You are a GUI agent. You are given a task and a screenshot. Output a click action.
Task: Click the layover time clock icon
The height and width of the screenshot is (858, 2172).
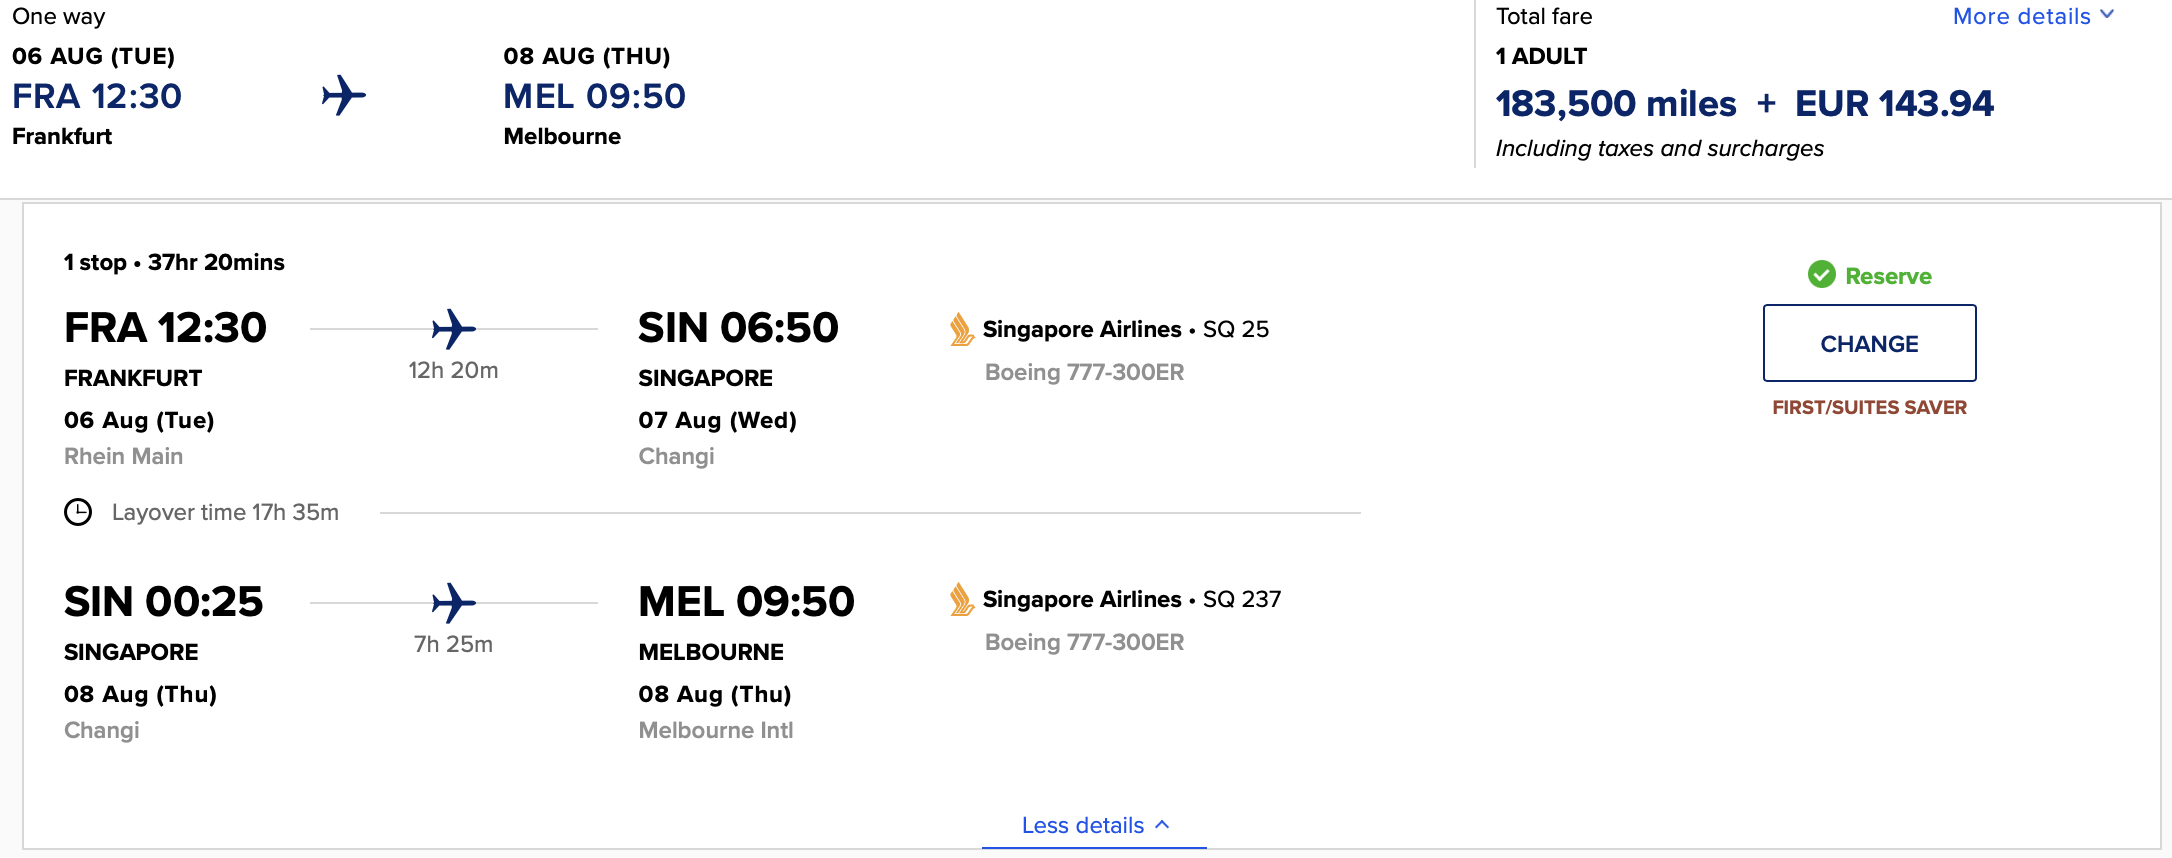(x=78, y=512)
